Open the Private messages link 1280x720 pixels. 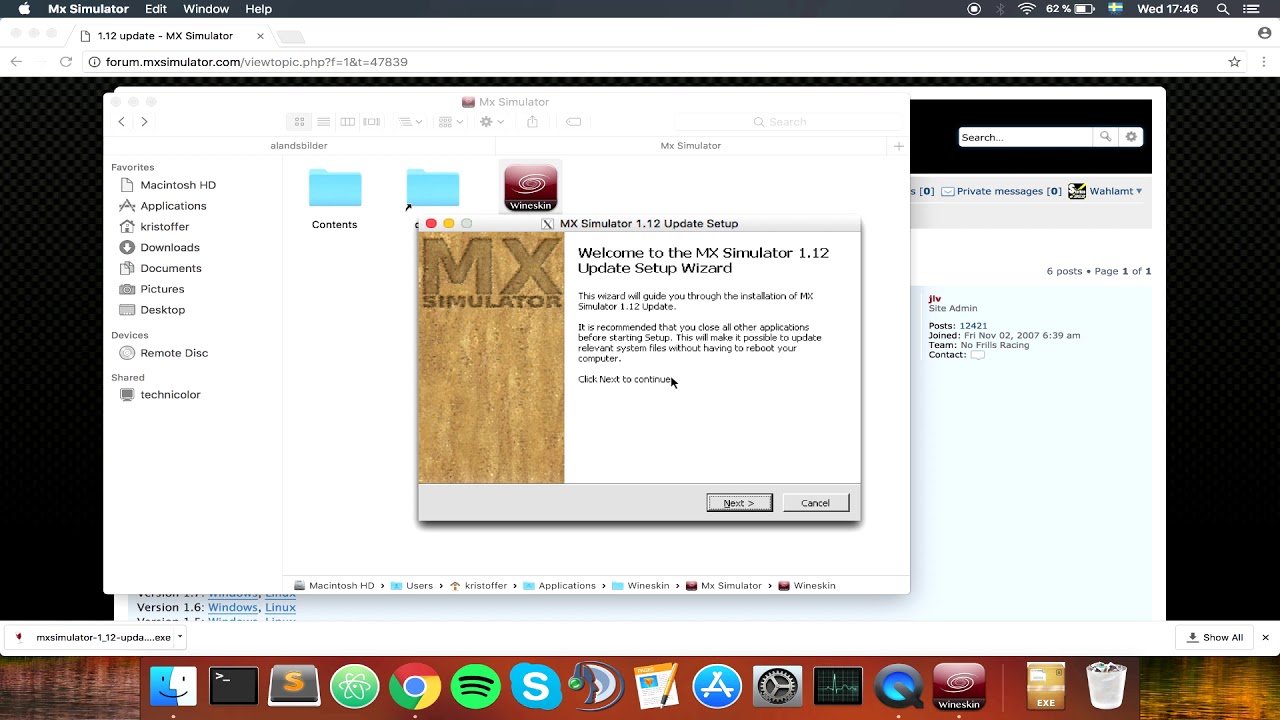click(1001, 191)
